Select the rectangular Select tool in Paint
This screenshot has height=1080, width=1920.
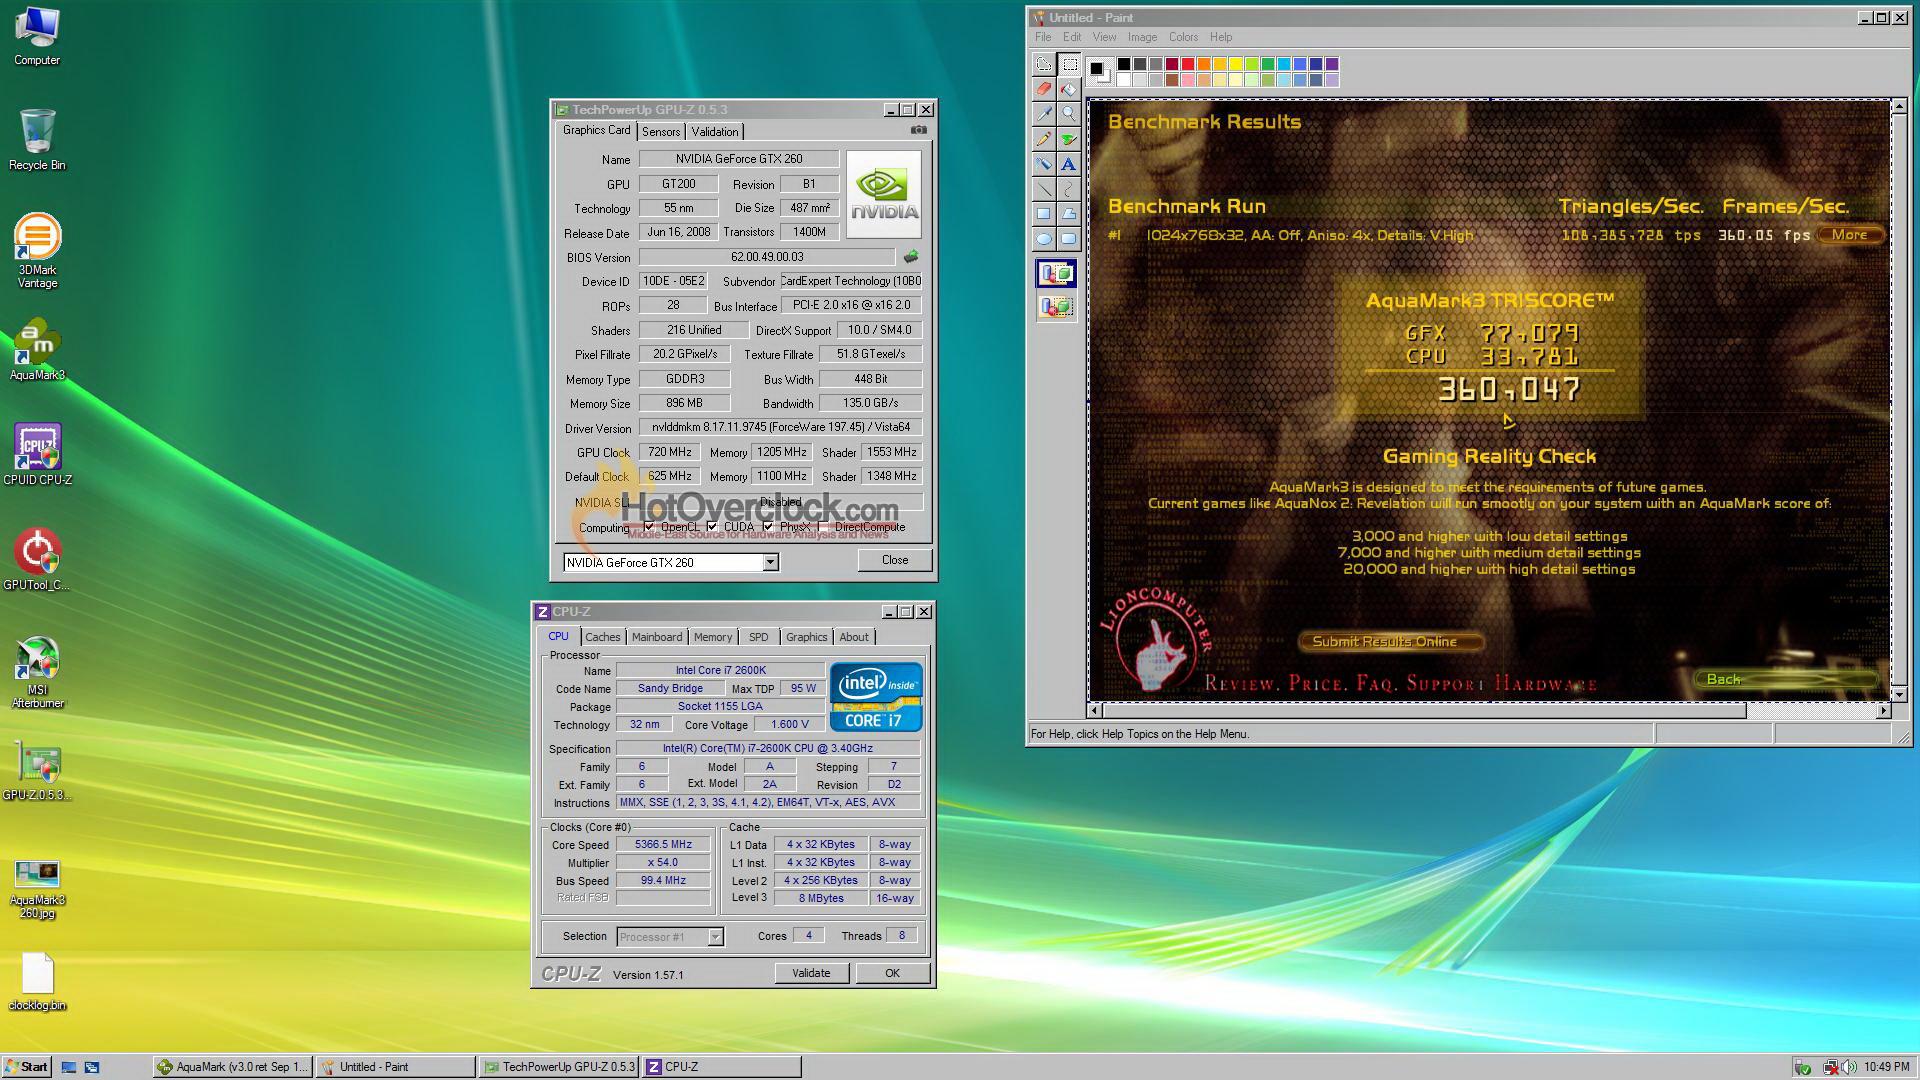pos(1069,64)
